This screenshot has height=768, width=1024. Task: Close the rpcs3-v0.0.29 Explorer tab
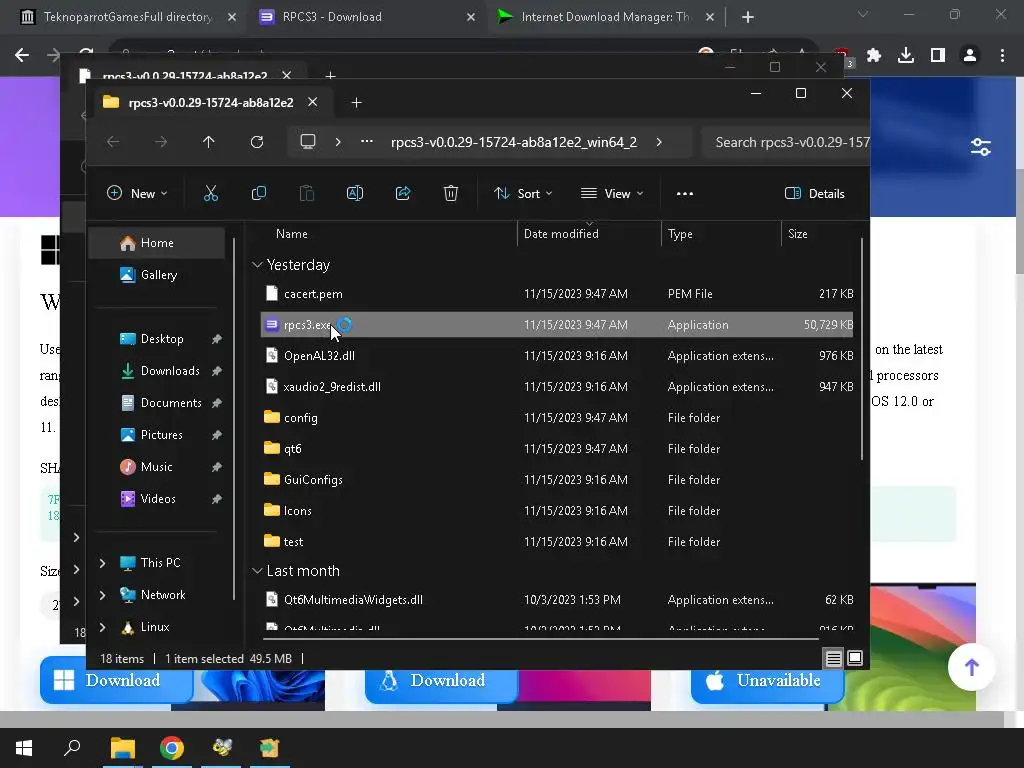click(313, 102)
